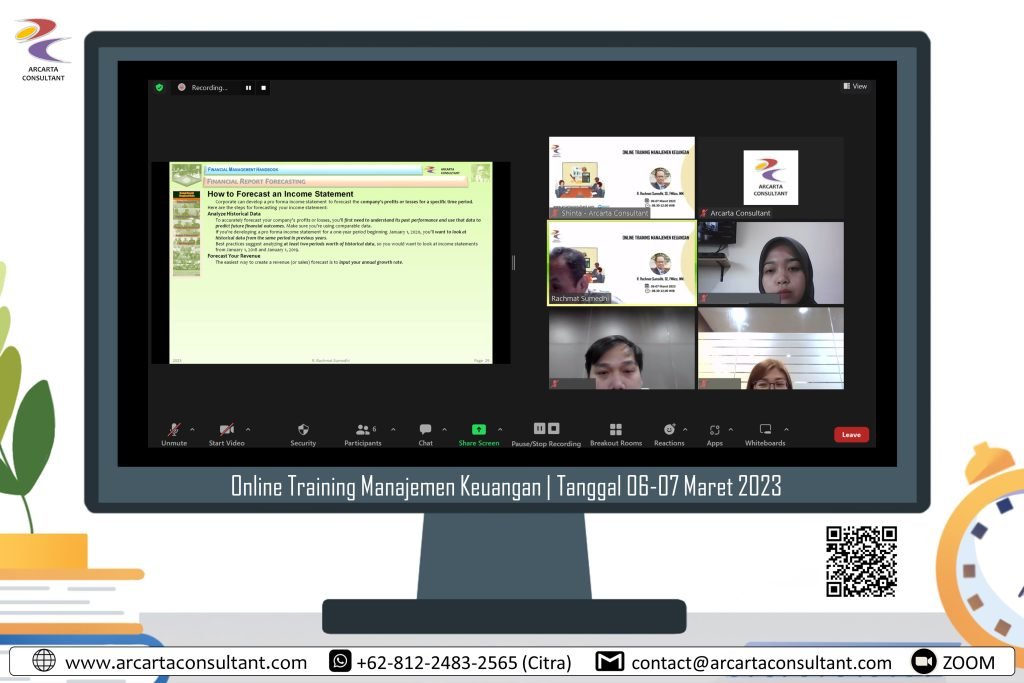Pause recording from top recording bar
Screen dimensions: 1024x683
pos(249,88)
